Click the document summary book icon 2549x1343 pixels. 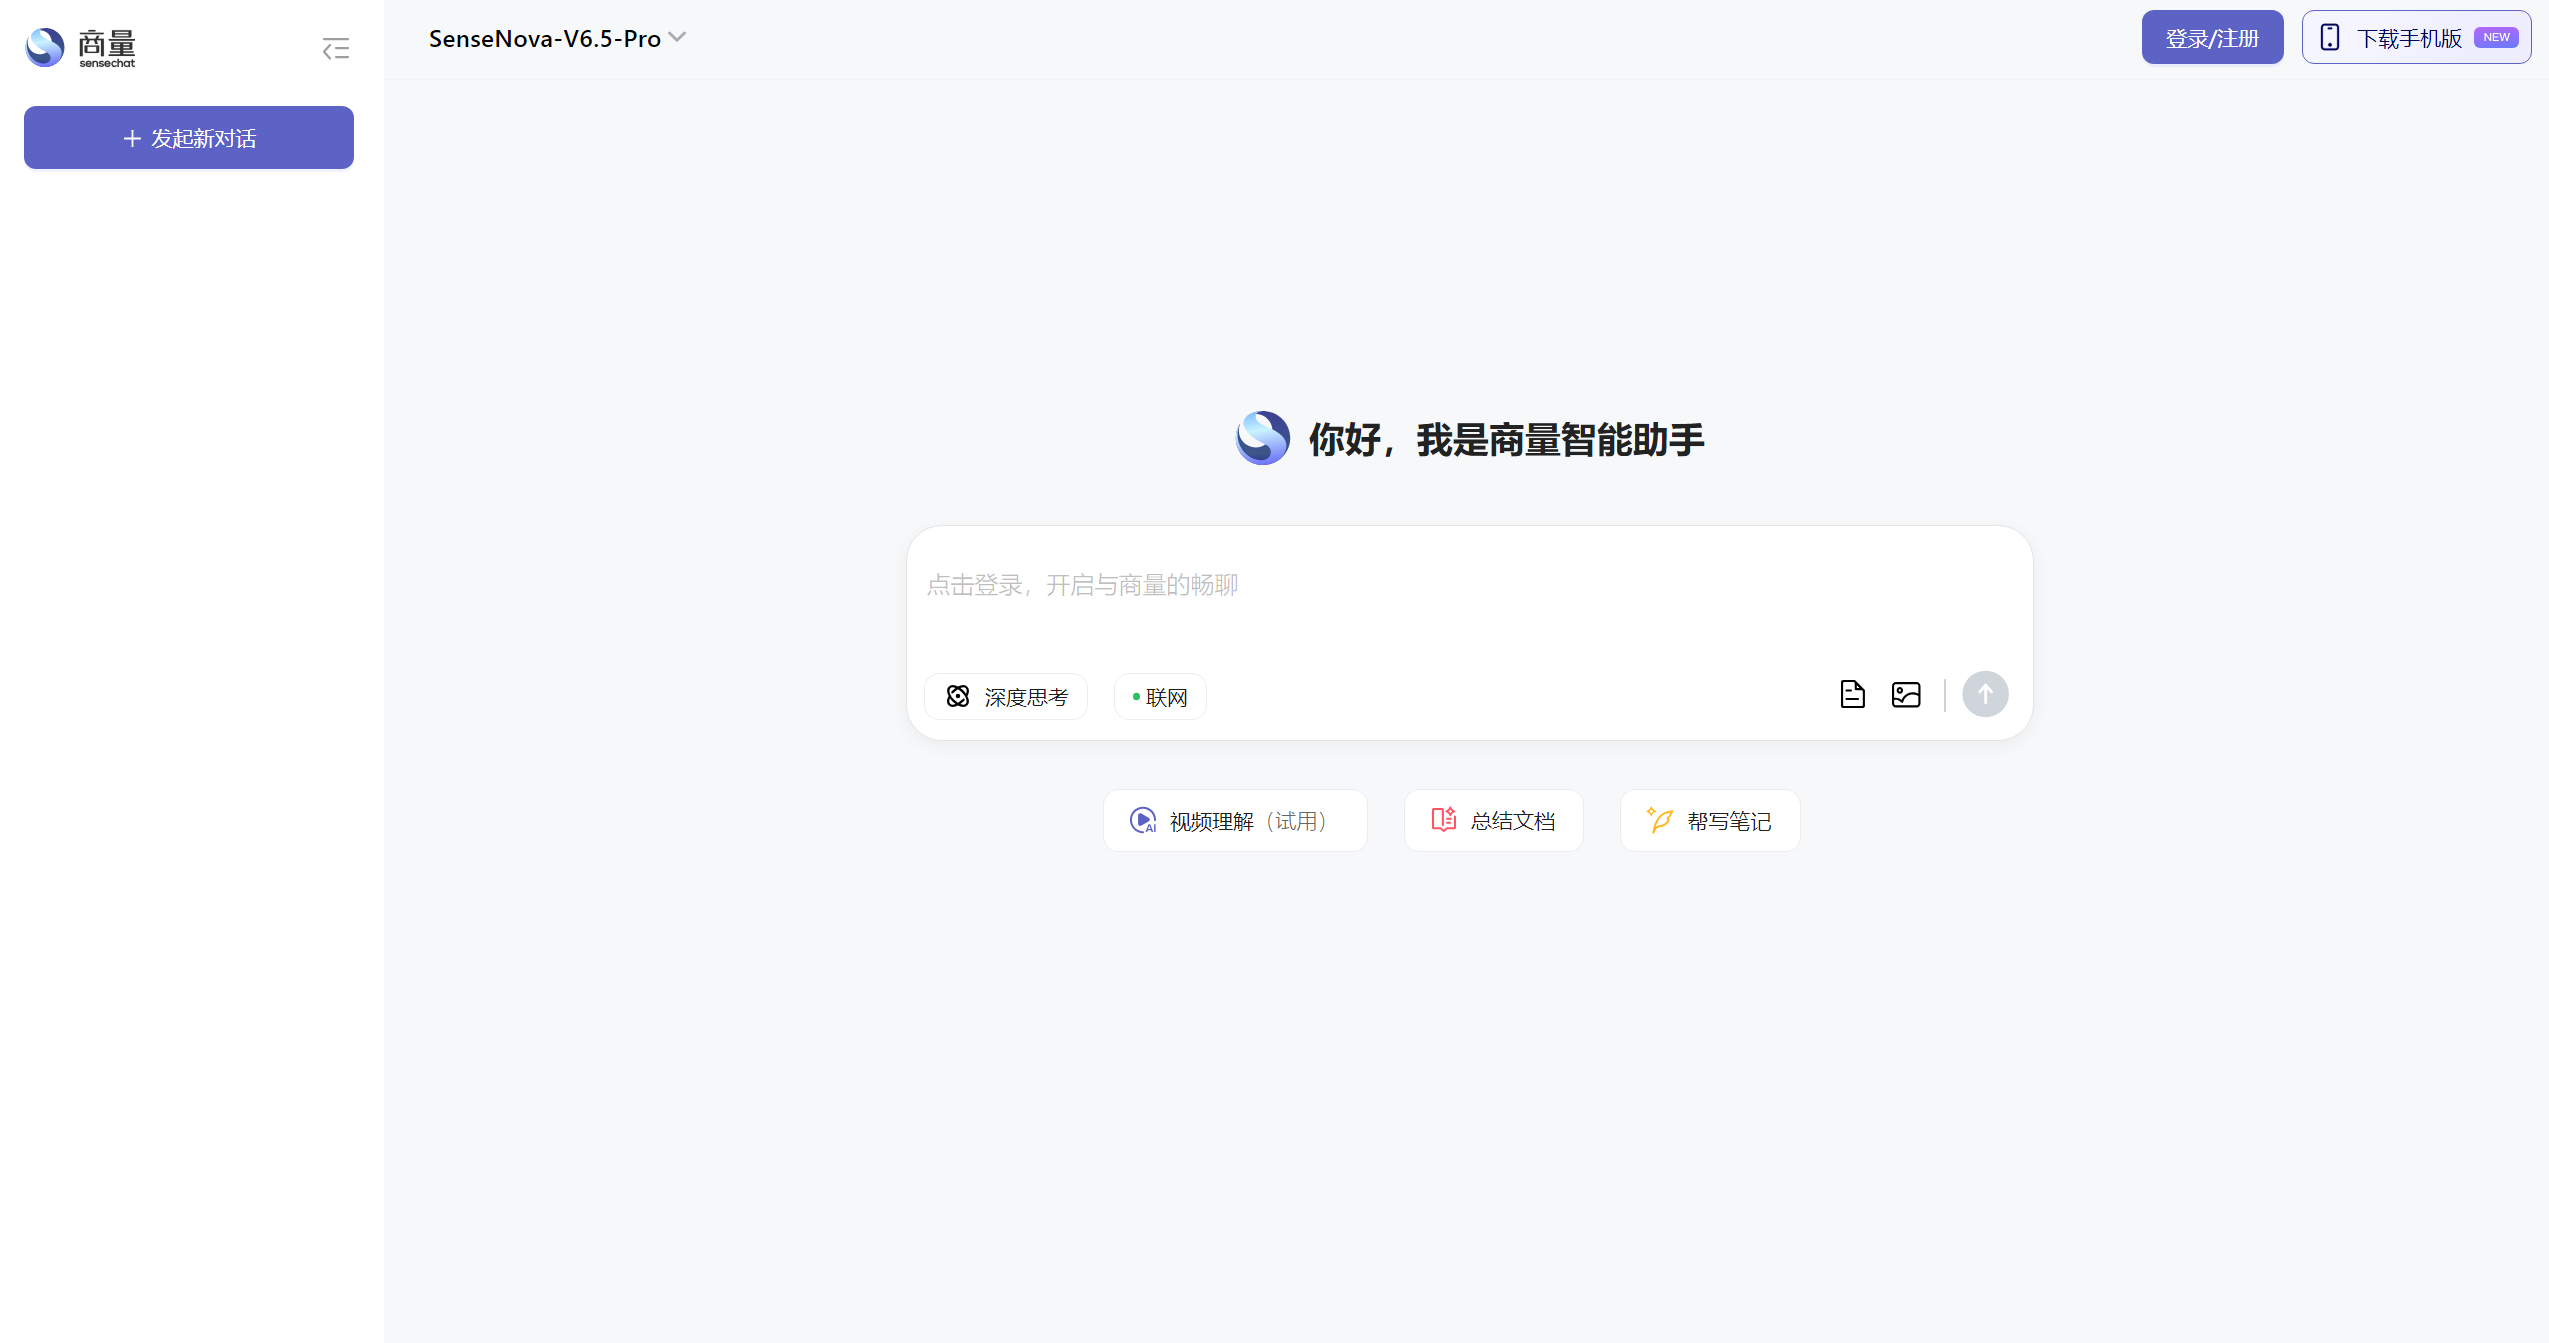click(x=1442, y=819)
